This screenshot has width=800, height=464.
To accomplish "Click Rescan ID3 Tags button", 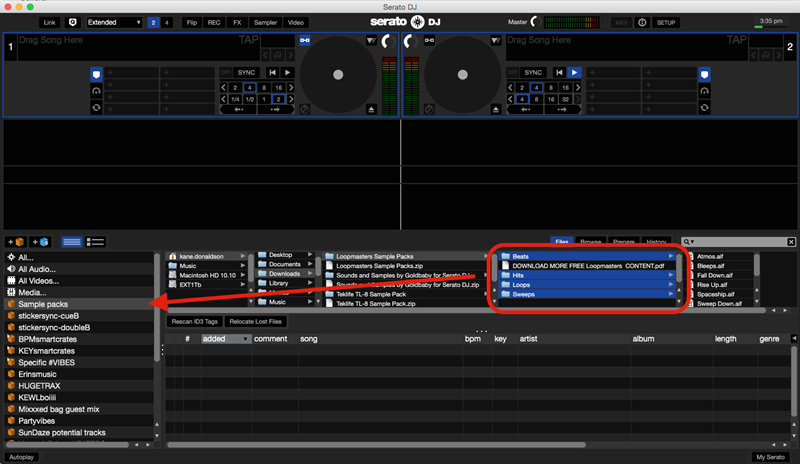I will pos(194,322).
